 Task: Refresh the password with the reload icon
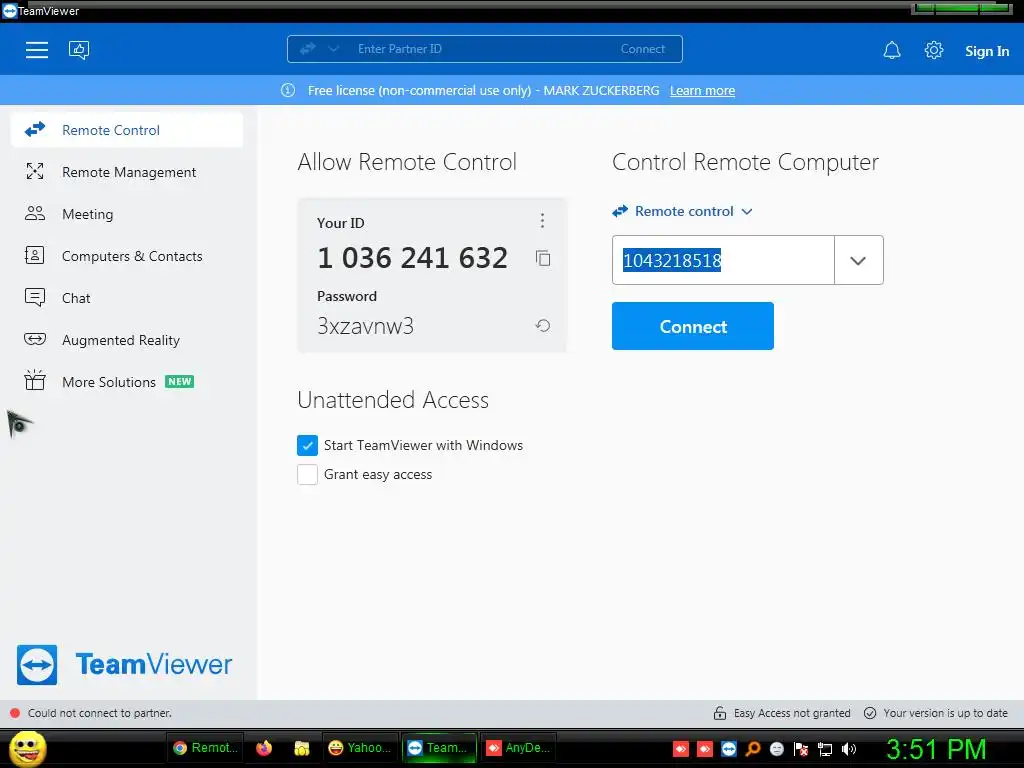pyautogui.click(x=543, y=325)
